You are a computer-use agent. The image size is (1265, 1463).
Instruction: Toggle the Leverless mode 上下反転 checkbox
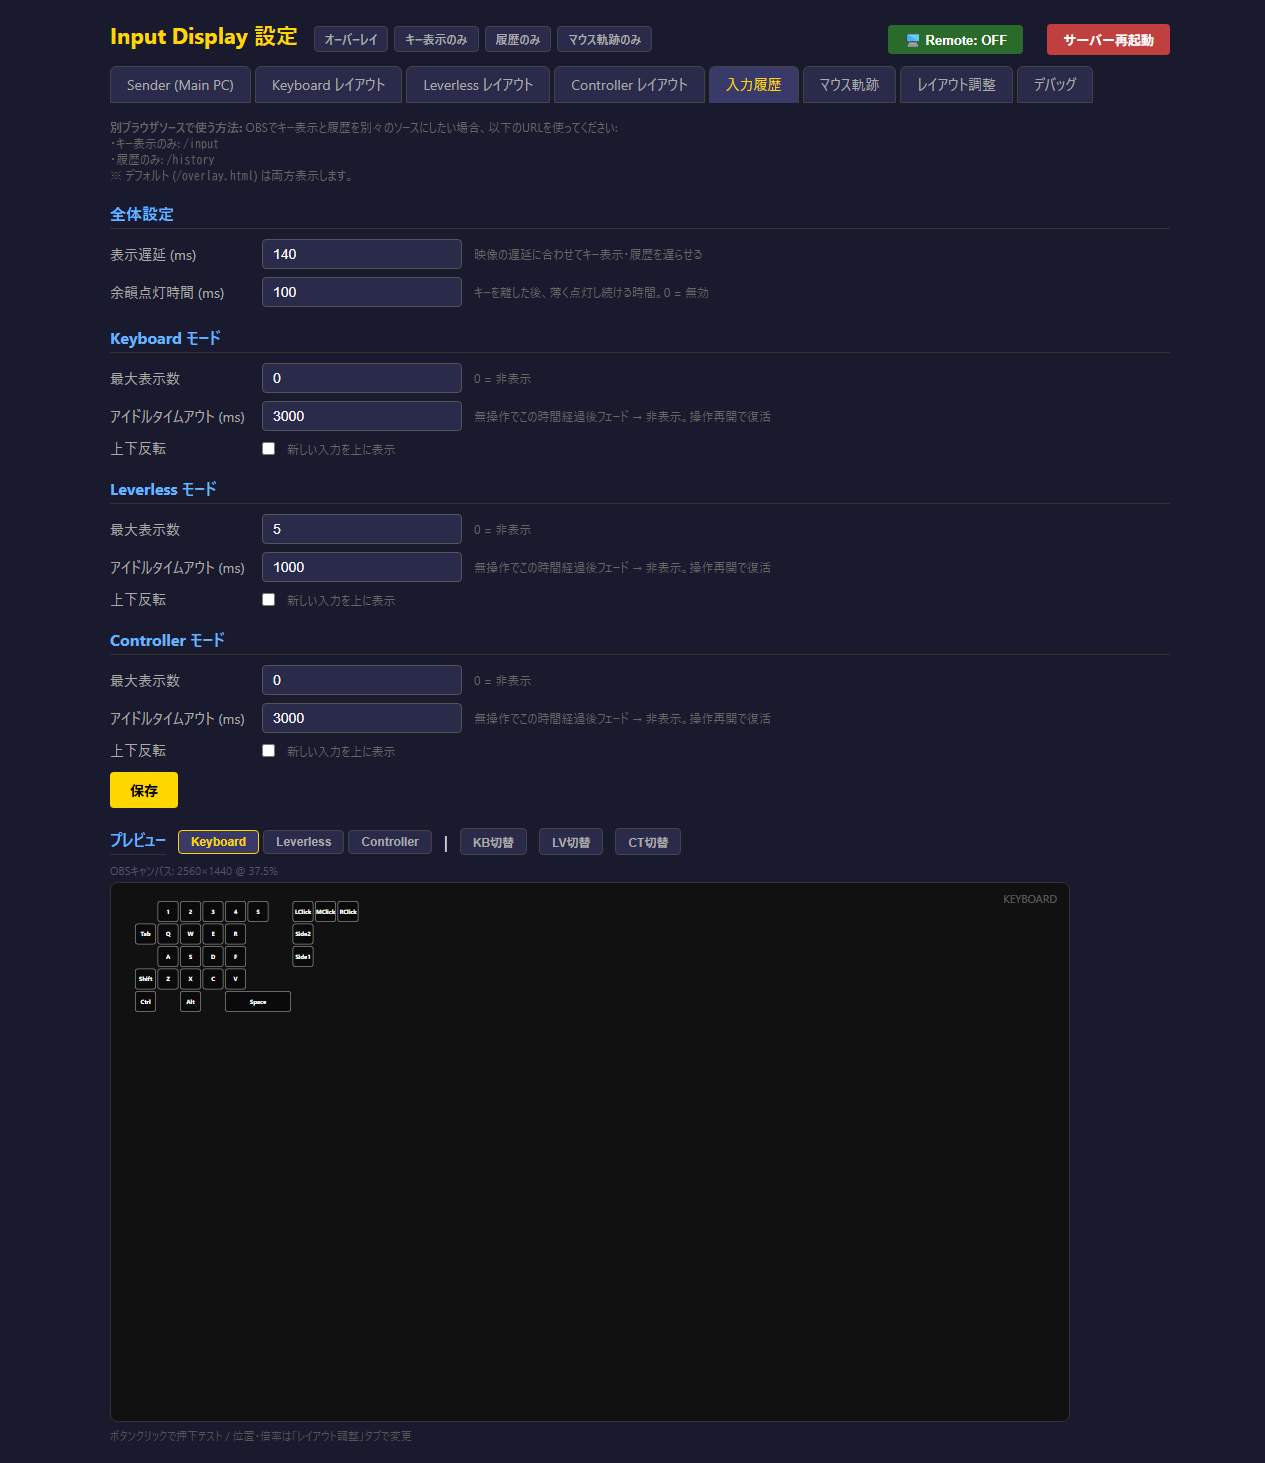268,600
